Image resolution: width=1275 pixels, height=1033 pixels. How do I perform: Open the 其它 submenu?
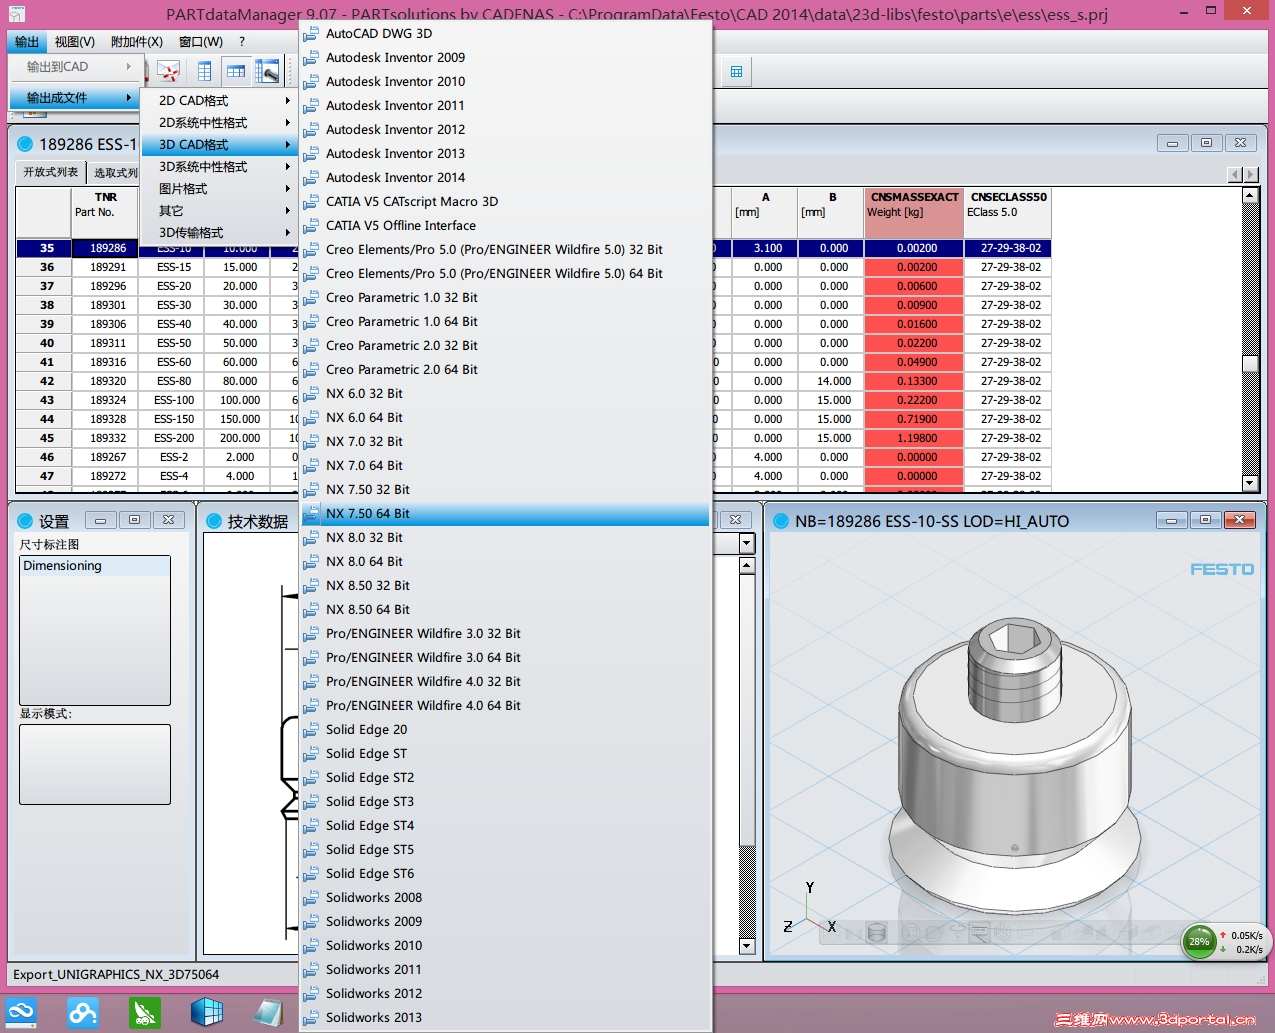218,210
